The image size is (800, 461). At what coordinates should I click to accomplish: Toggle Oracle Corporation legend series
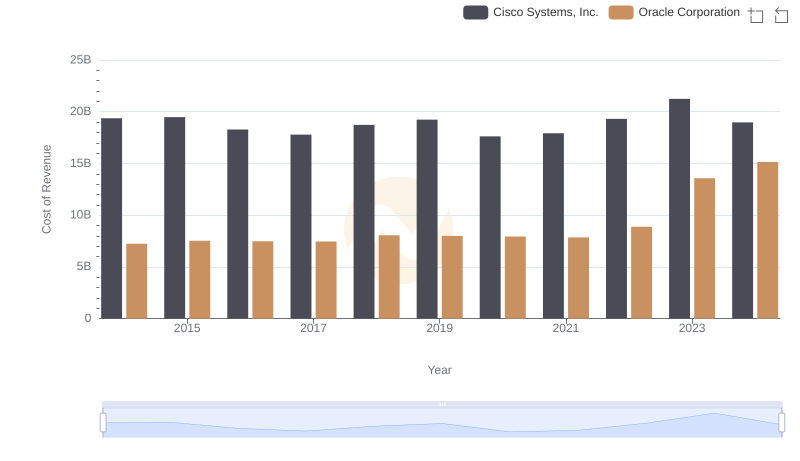[x=674, y=12]
